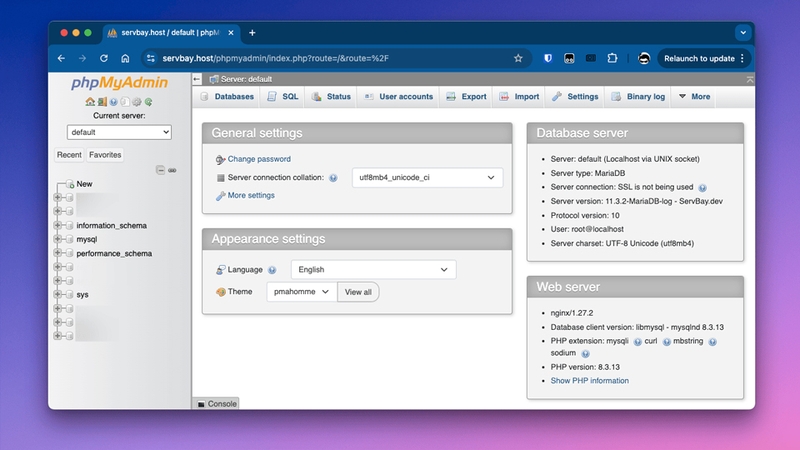The image size is (800, 450).
Task: Click Favorites tables button
Action: pyautogui.click(x=105, y=155)
